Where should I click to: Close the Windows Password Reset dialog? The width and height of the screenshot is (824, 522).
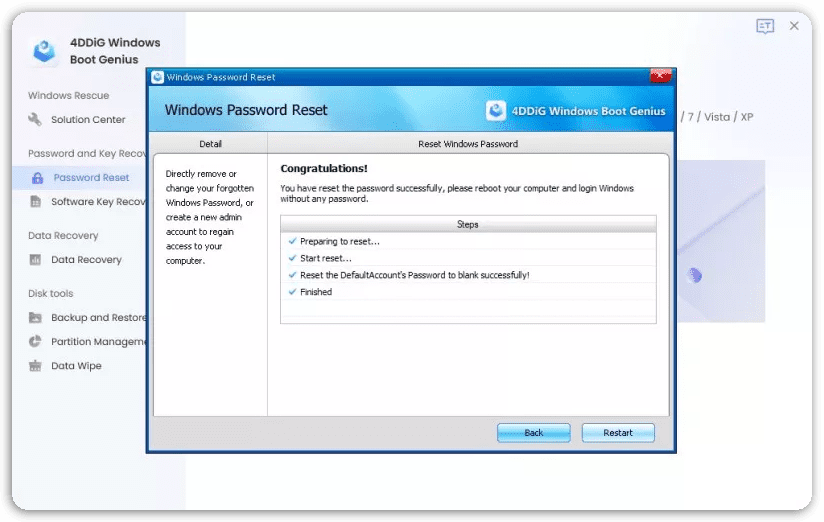tap(661, 76)
